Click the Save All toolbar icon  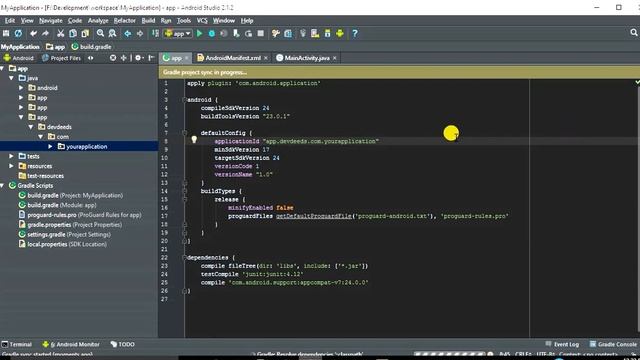click(6, 33)
